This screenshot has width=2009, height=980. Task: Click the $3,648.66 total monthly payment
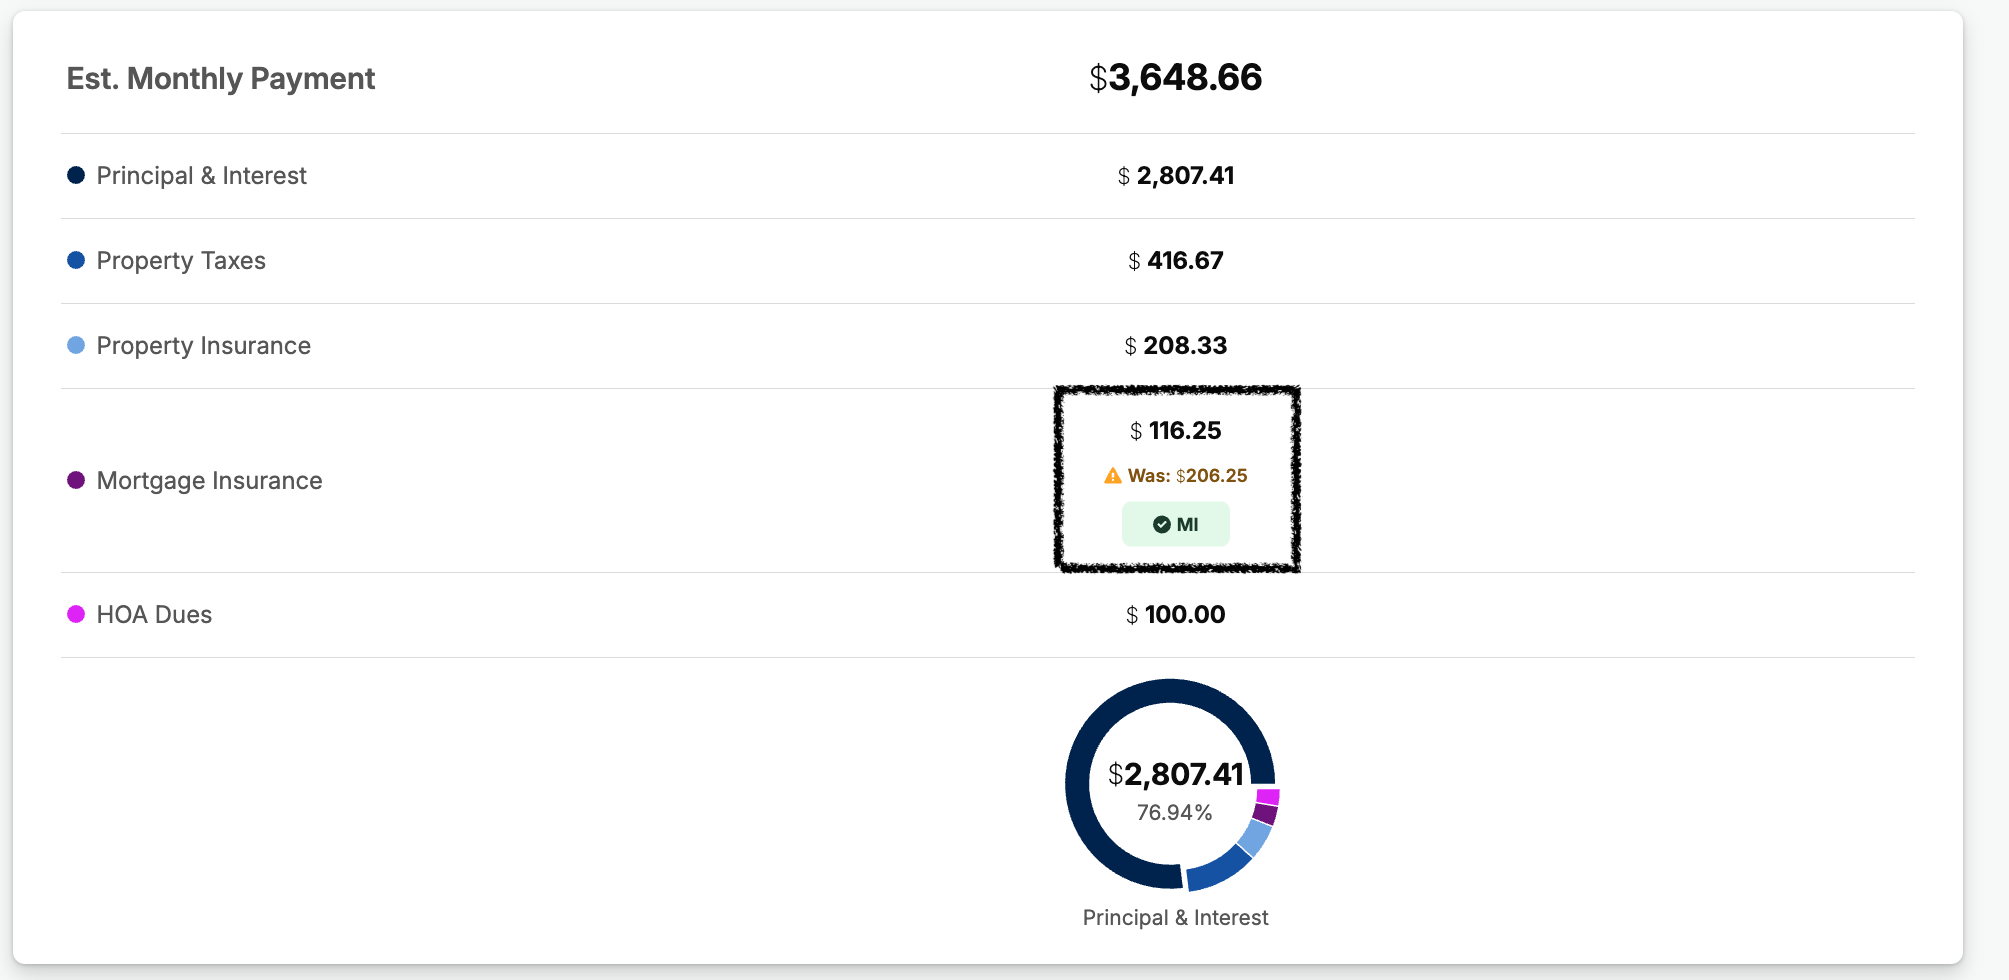(1176, 78)
